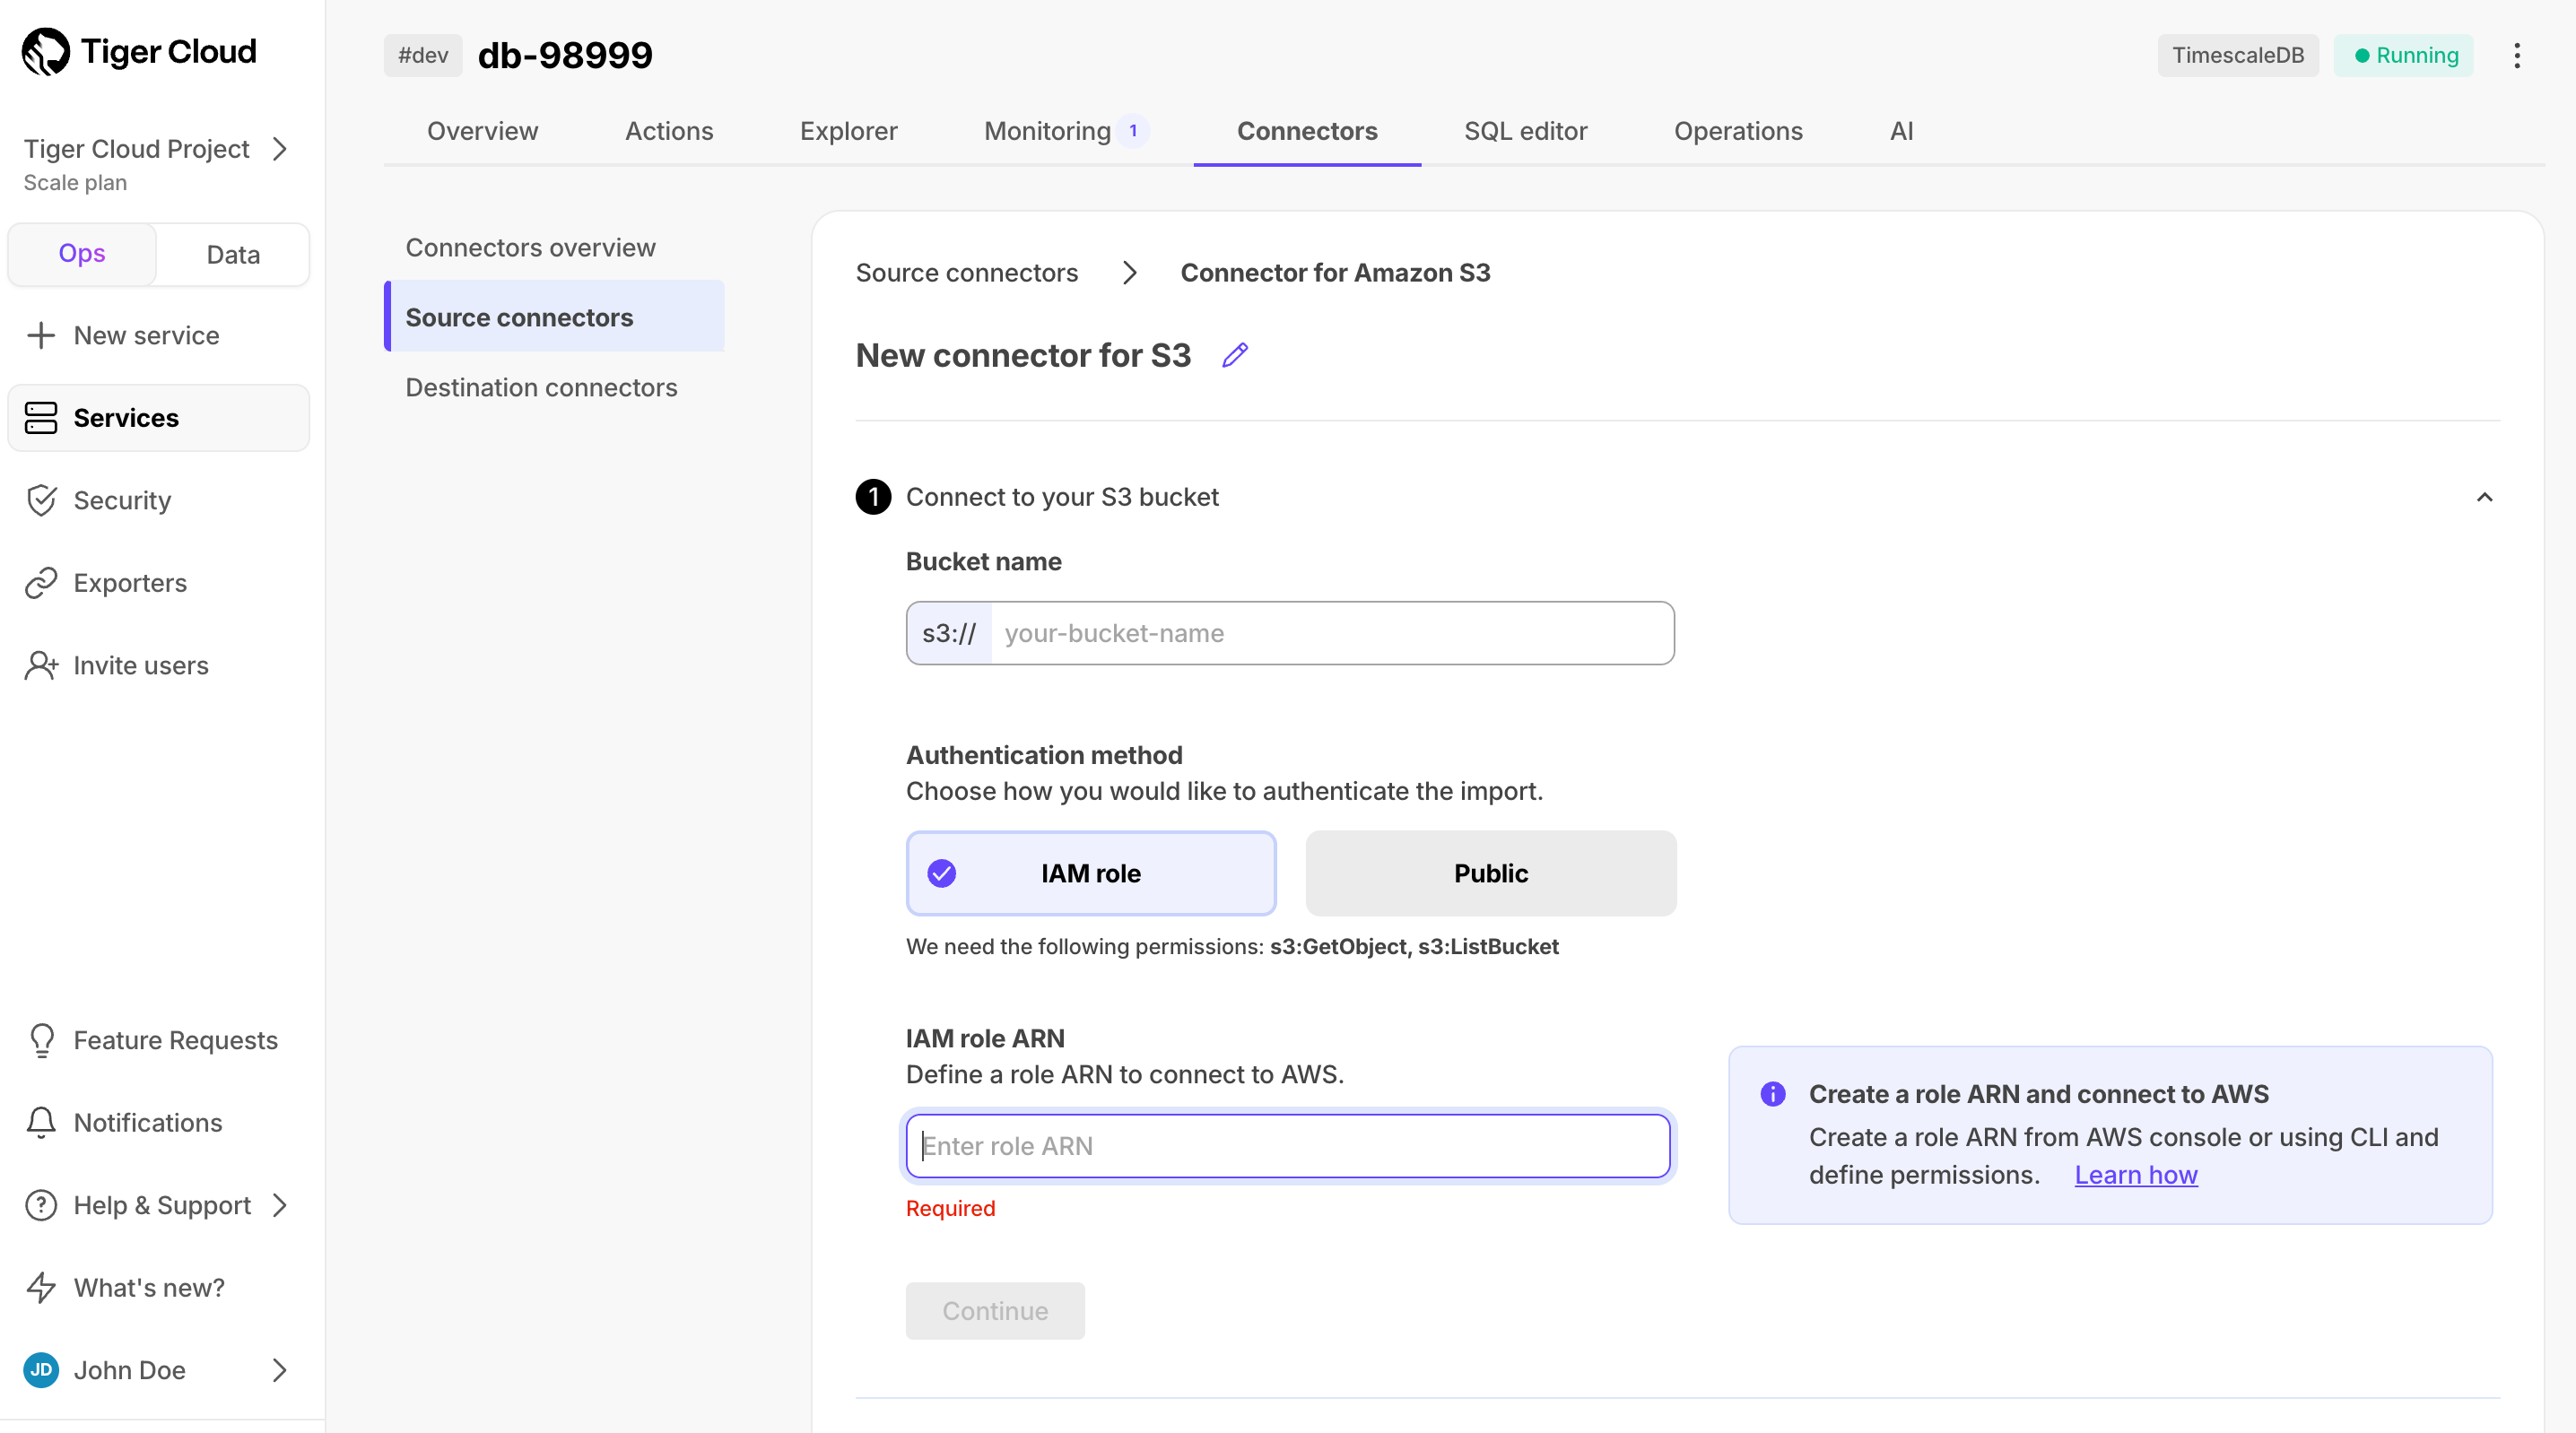This screenshot has height=1433, width=2576.
Task: Click the Monitoring badge showing 1
Action: [x=1133, y=131]
